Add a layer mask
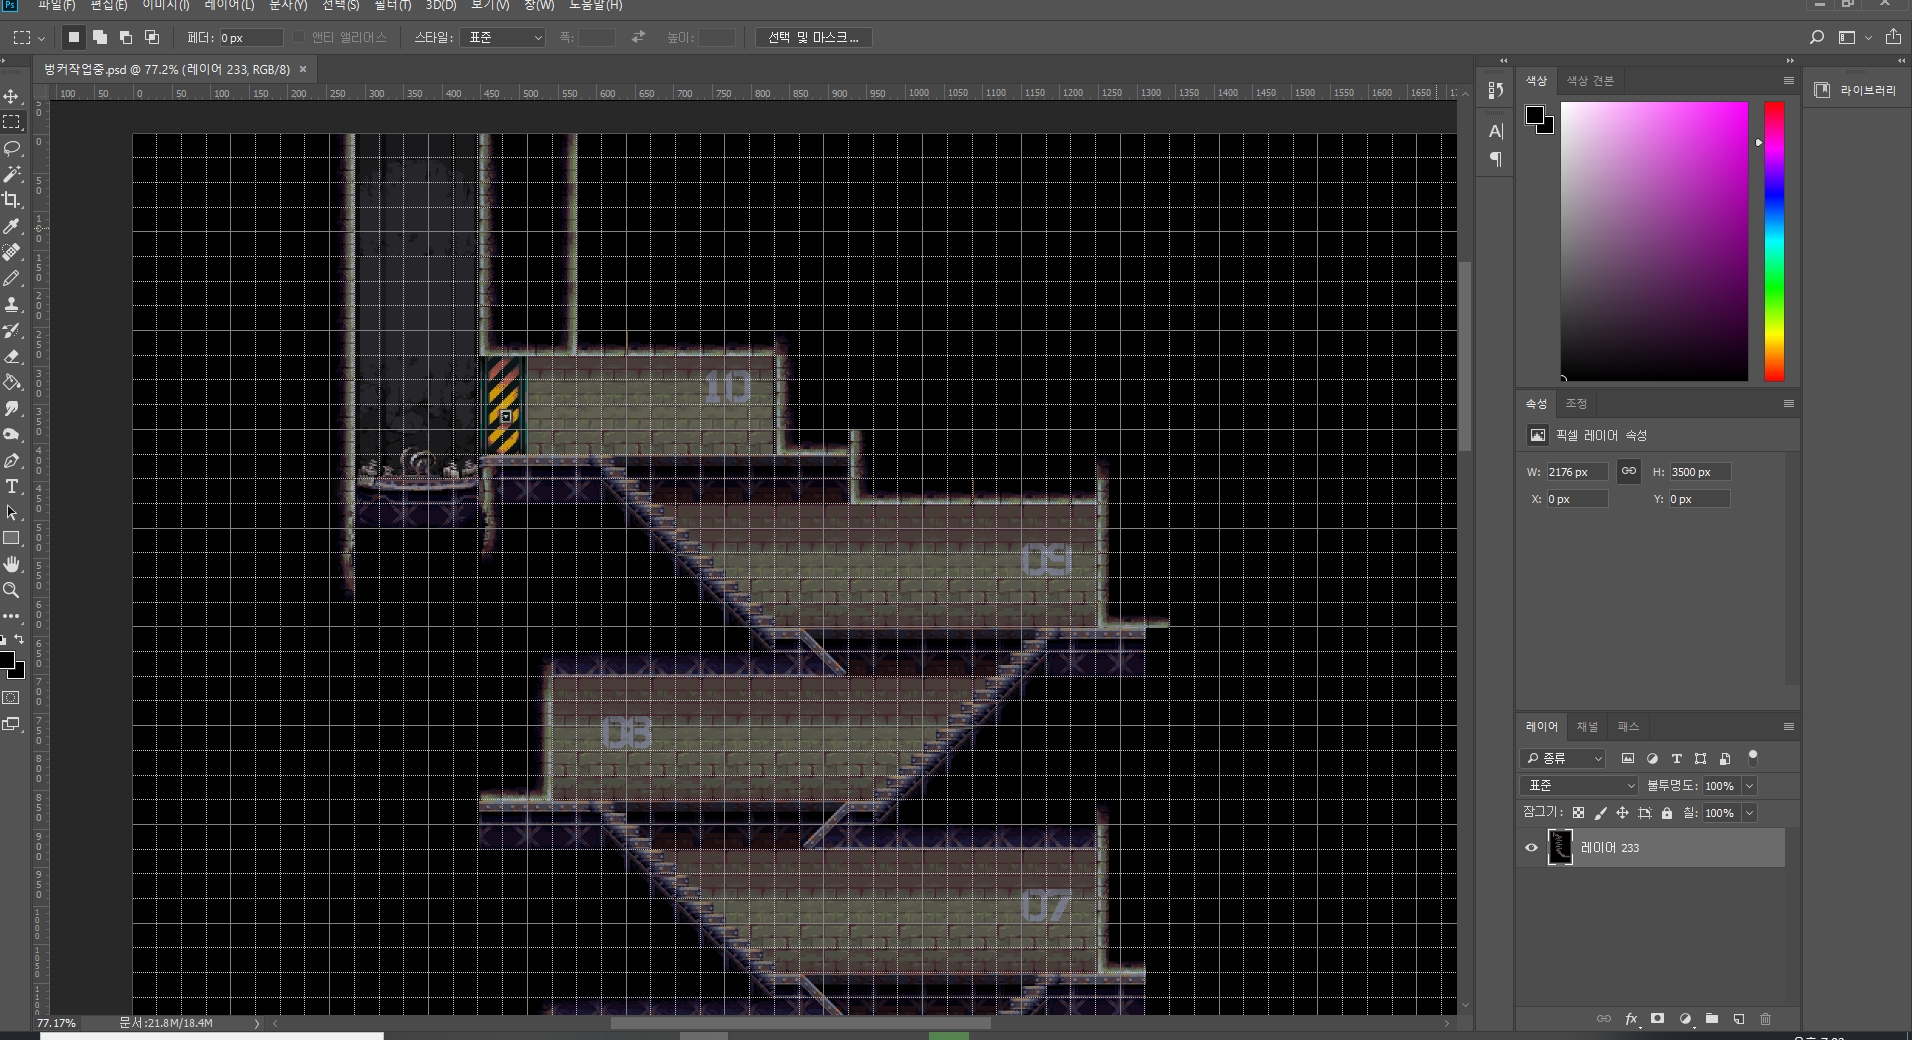The height and width of the screenshot is (1040, 1912). (1657, 1019)
